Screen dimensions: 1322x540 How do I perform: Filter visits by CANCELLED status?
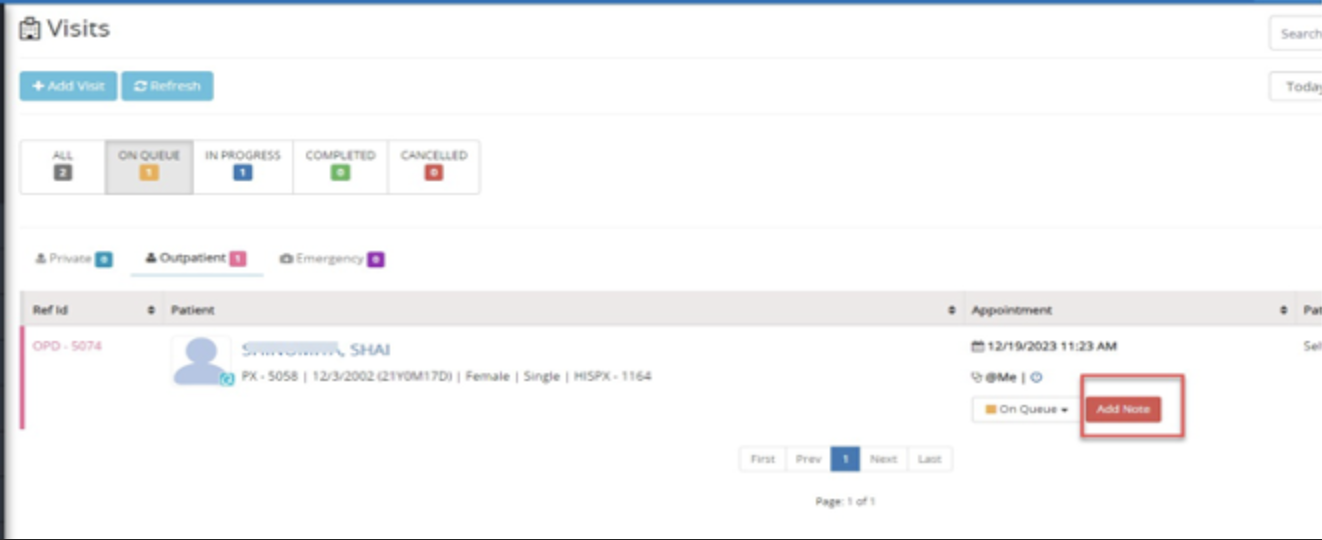tap(434, 166)
